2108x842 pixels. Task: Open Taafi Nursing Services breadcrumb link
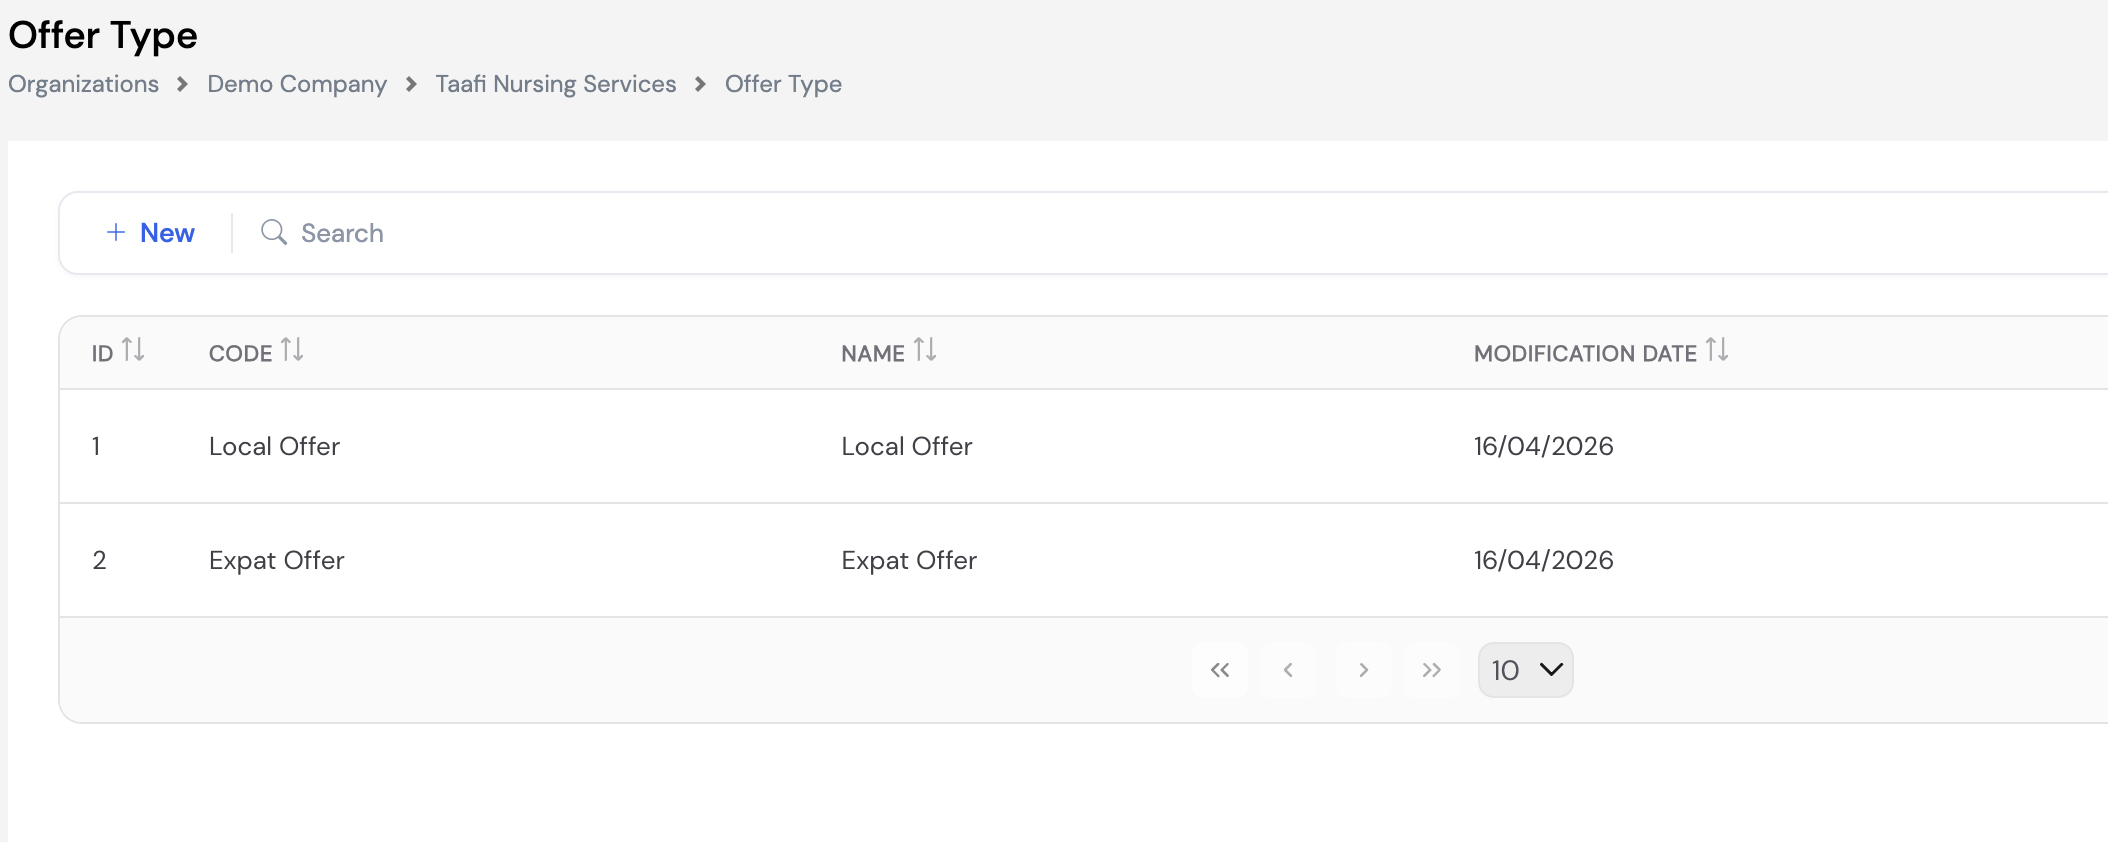coord(556,84)
